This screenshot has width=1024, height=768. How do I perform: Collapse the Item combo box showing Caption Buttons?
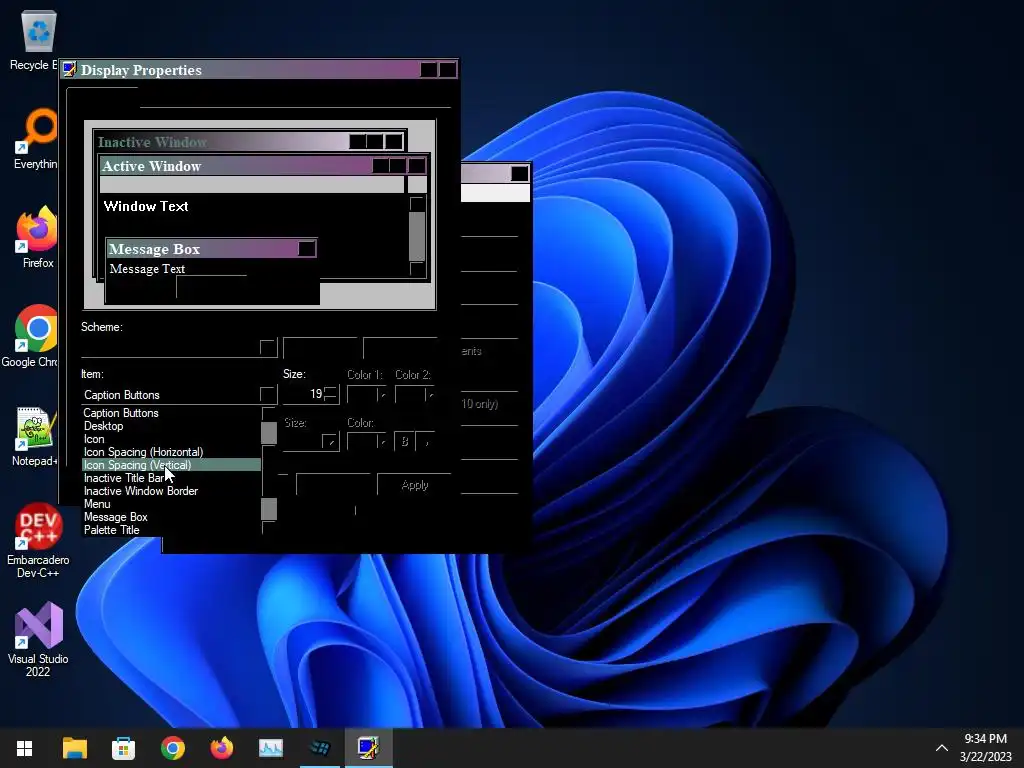tap(267, 394)
